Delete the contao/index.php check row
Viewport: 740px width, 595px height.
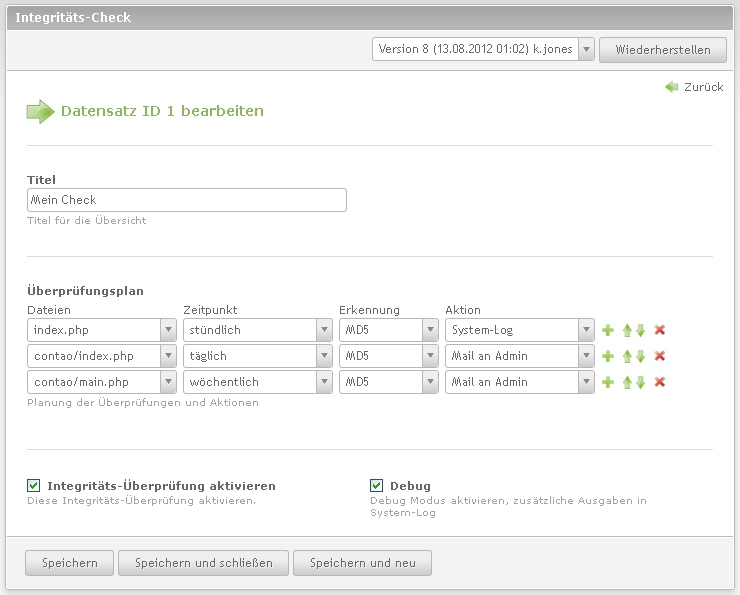[660, 356]
